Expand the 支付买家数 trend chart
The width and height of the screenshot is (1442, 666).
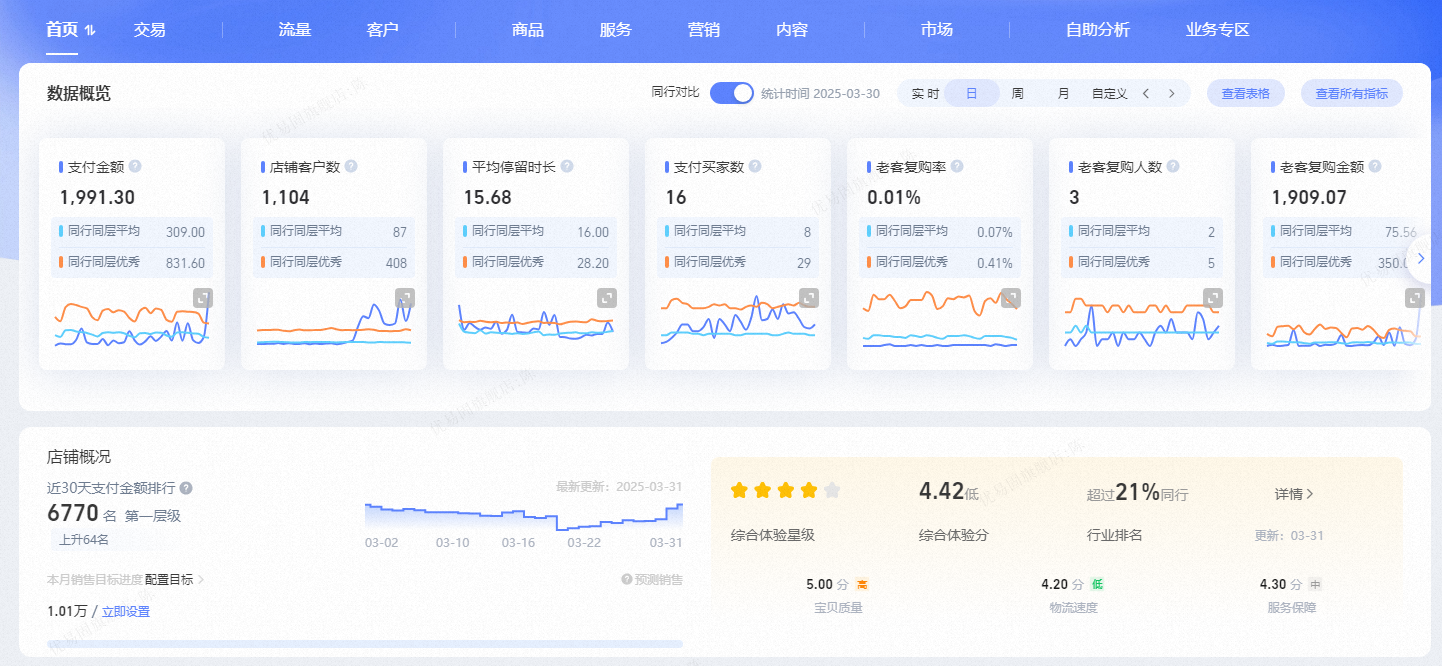tap(809, 298)
